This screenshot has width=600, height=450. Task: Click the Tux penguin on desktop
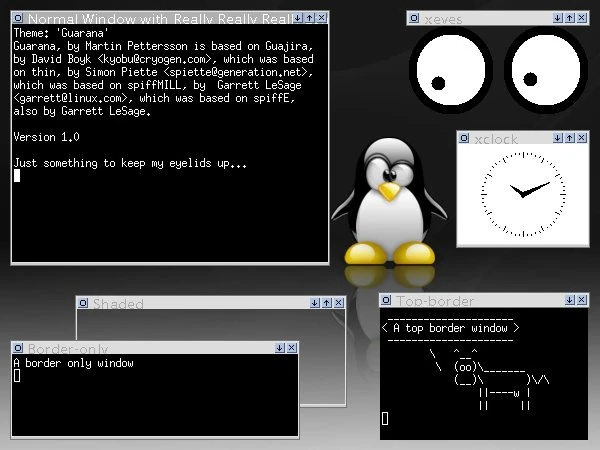390,202
